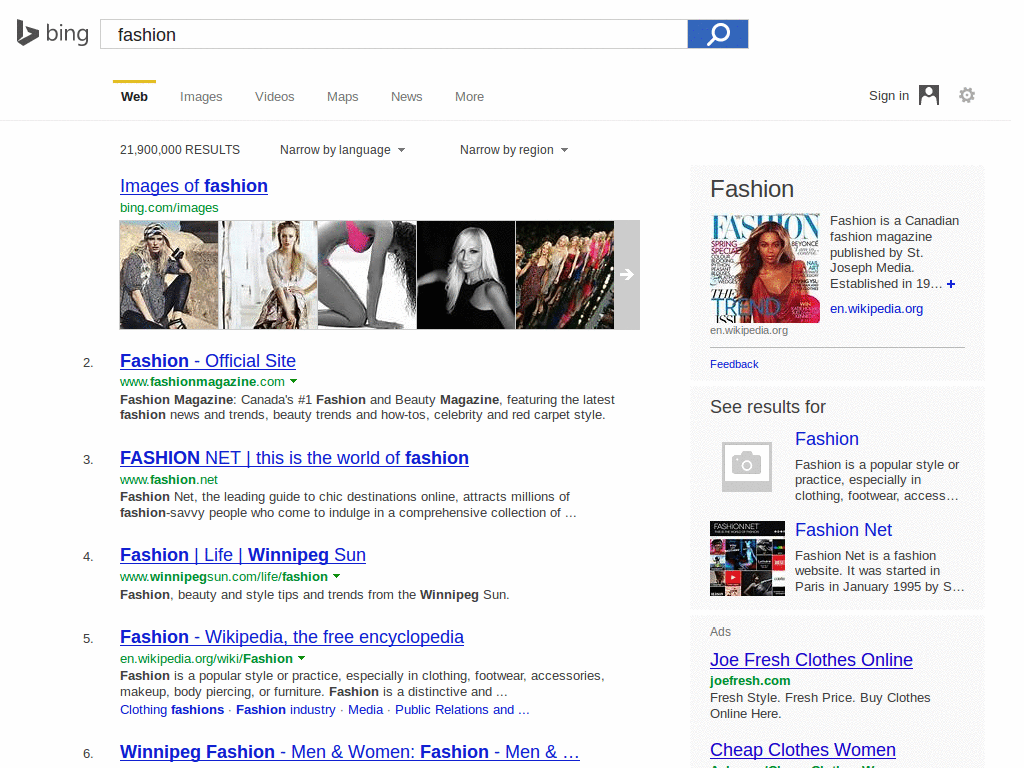
Task: Open the Joe Fresh Clothes Online ad
Action: click(811, 660)
